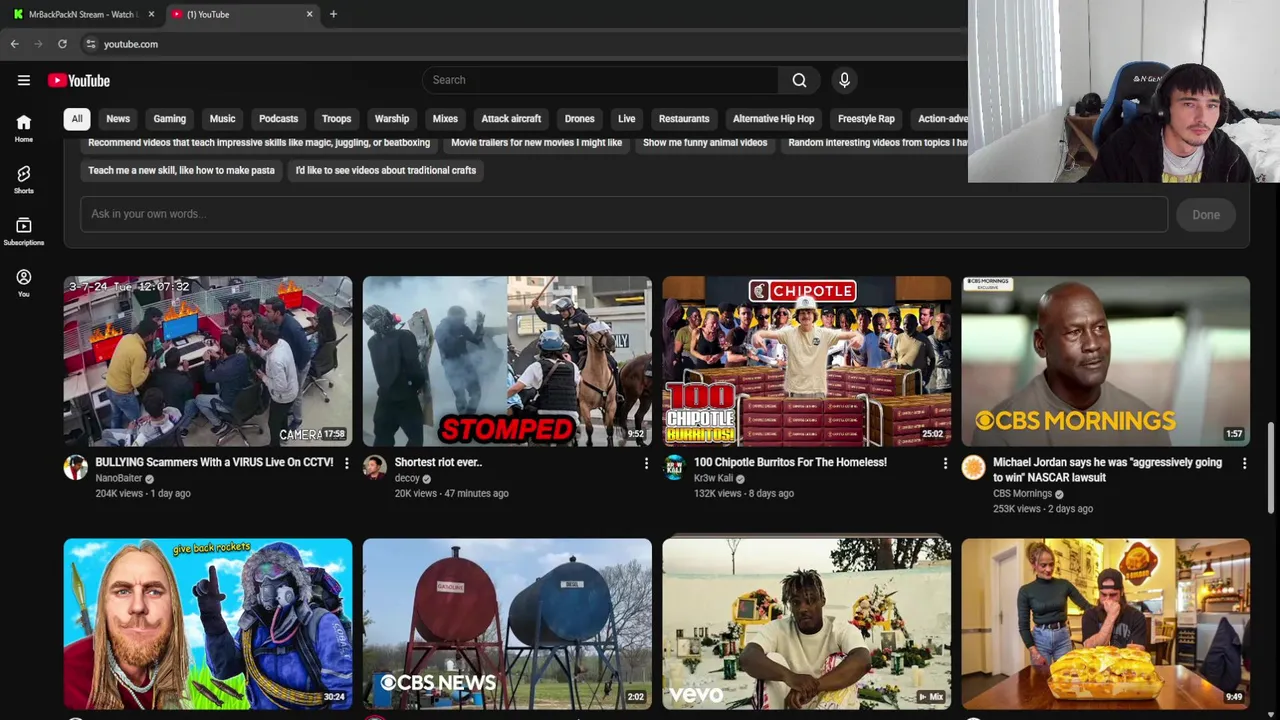
Task: Open NanoBaiter channel name link
Action: 118,479
